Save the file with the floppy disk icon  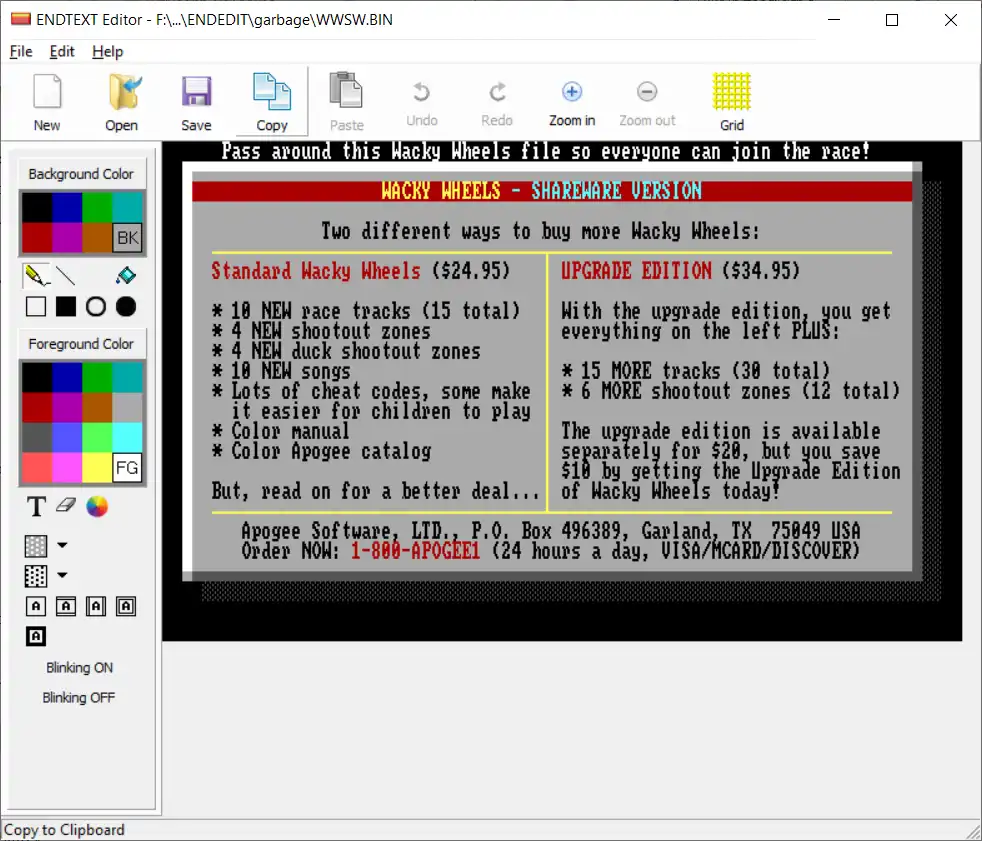197,102
